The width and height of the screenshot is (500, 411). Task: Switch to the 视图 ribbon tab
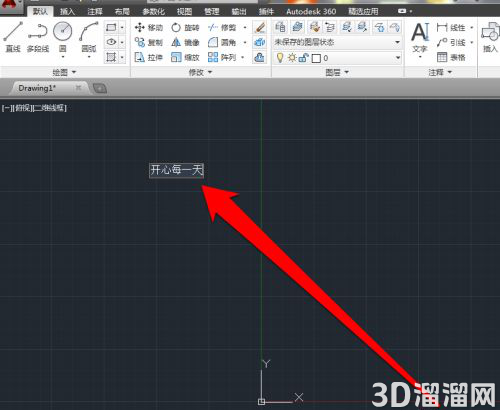pyautogui.click(x=184, y=12)
